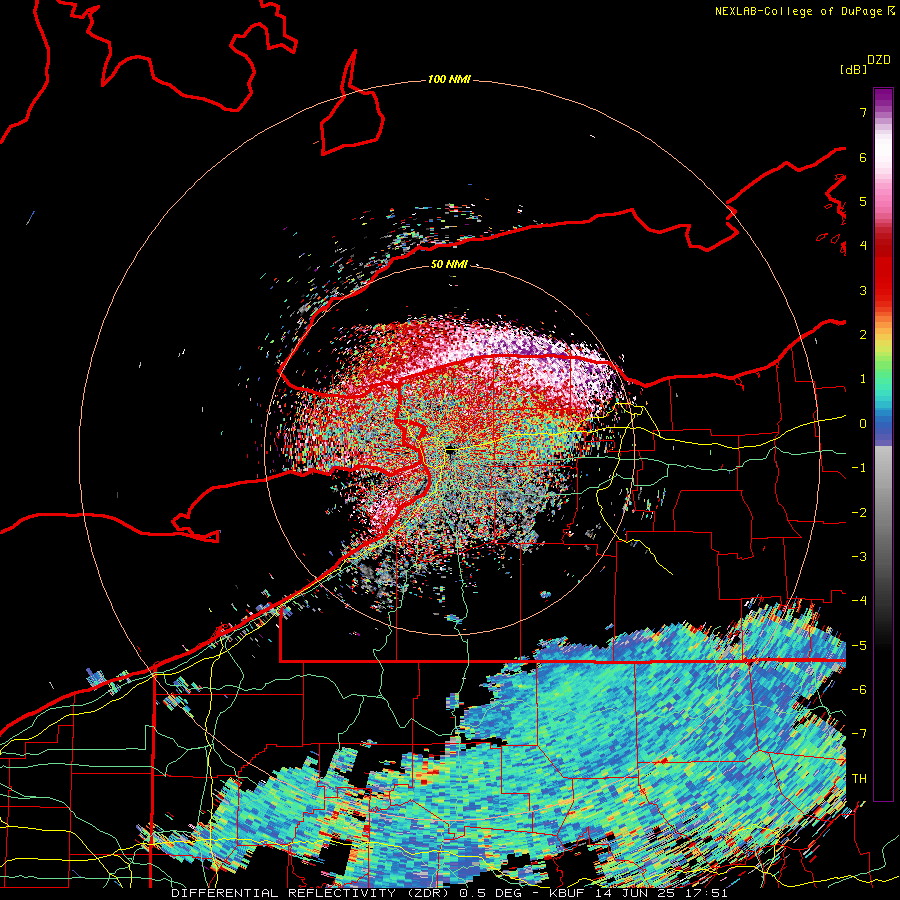Click the legend value 3
Viewport: 900px width, 900px height.
(863, 290)
